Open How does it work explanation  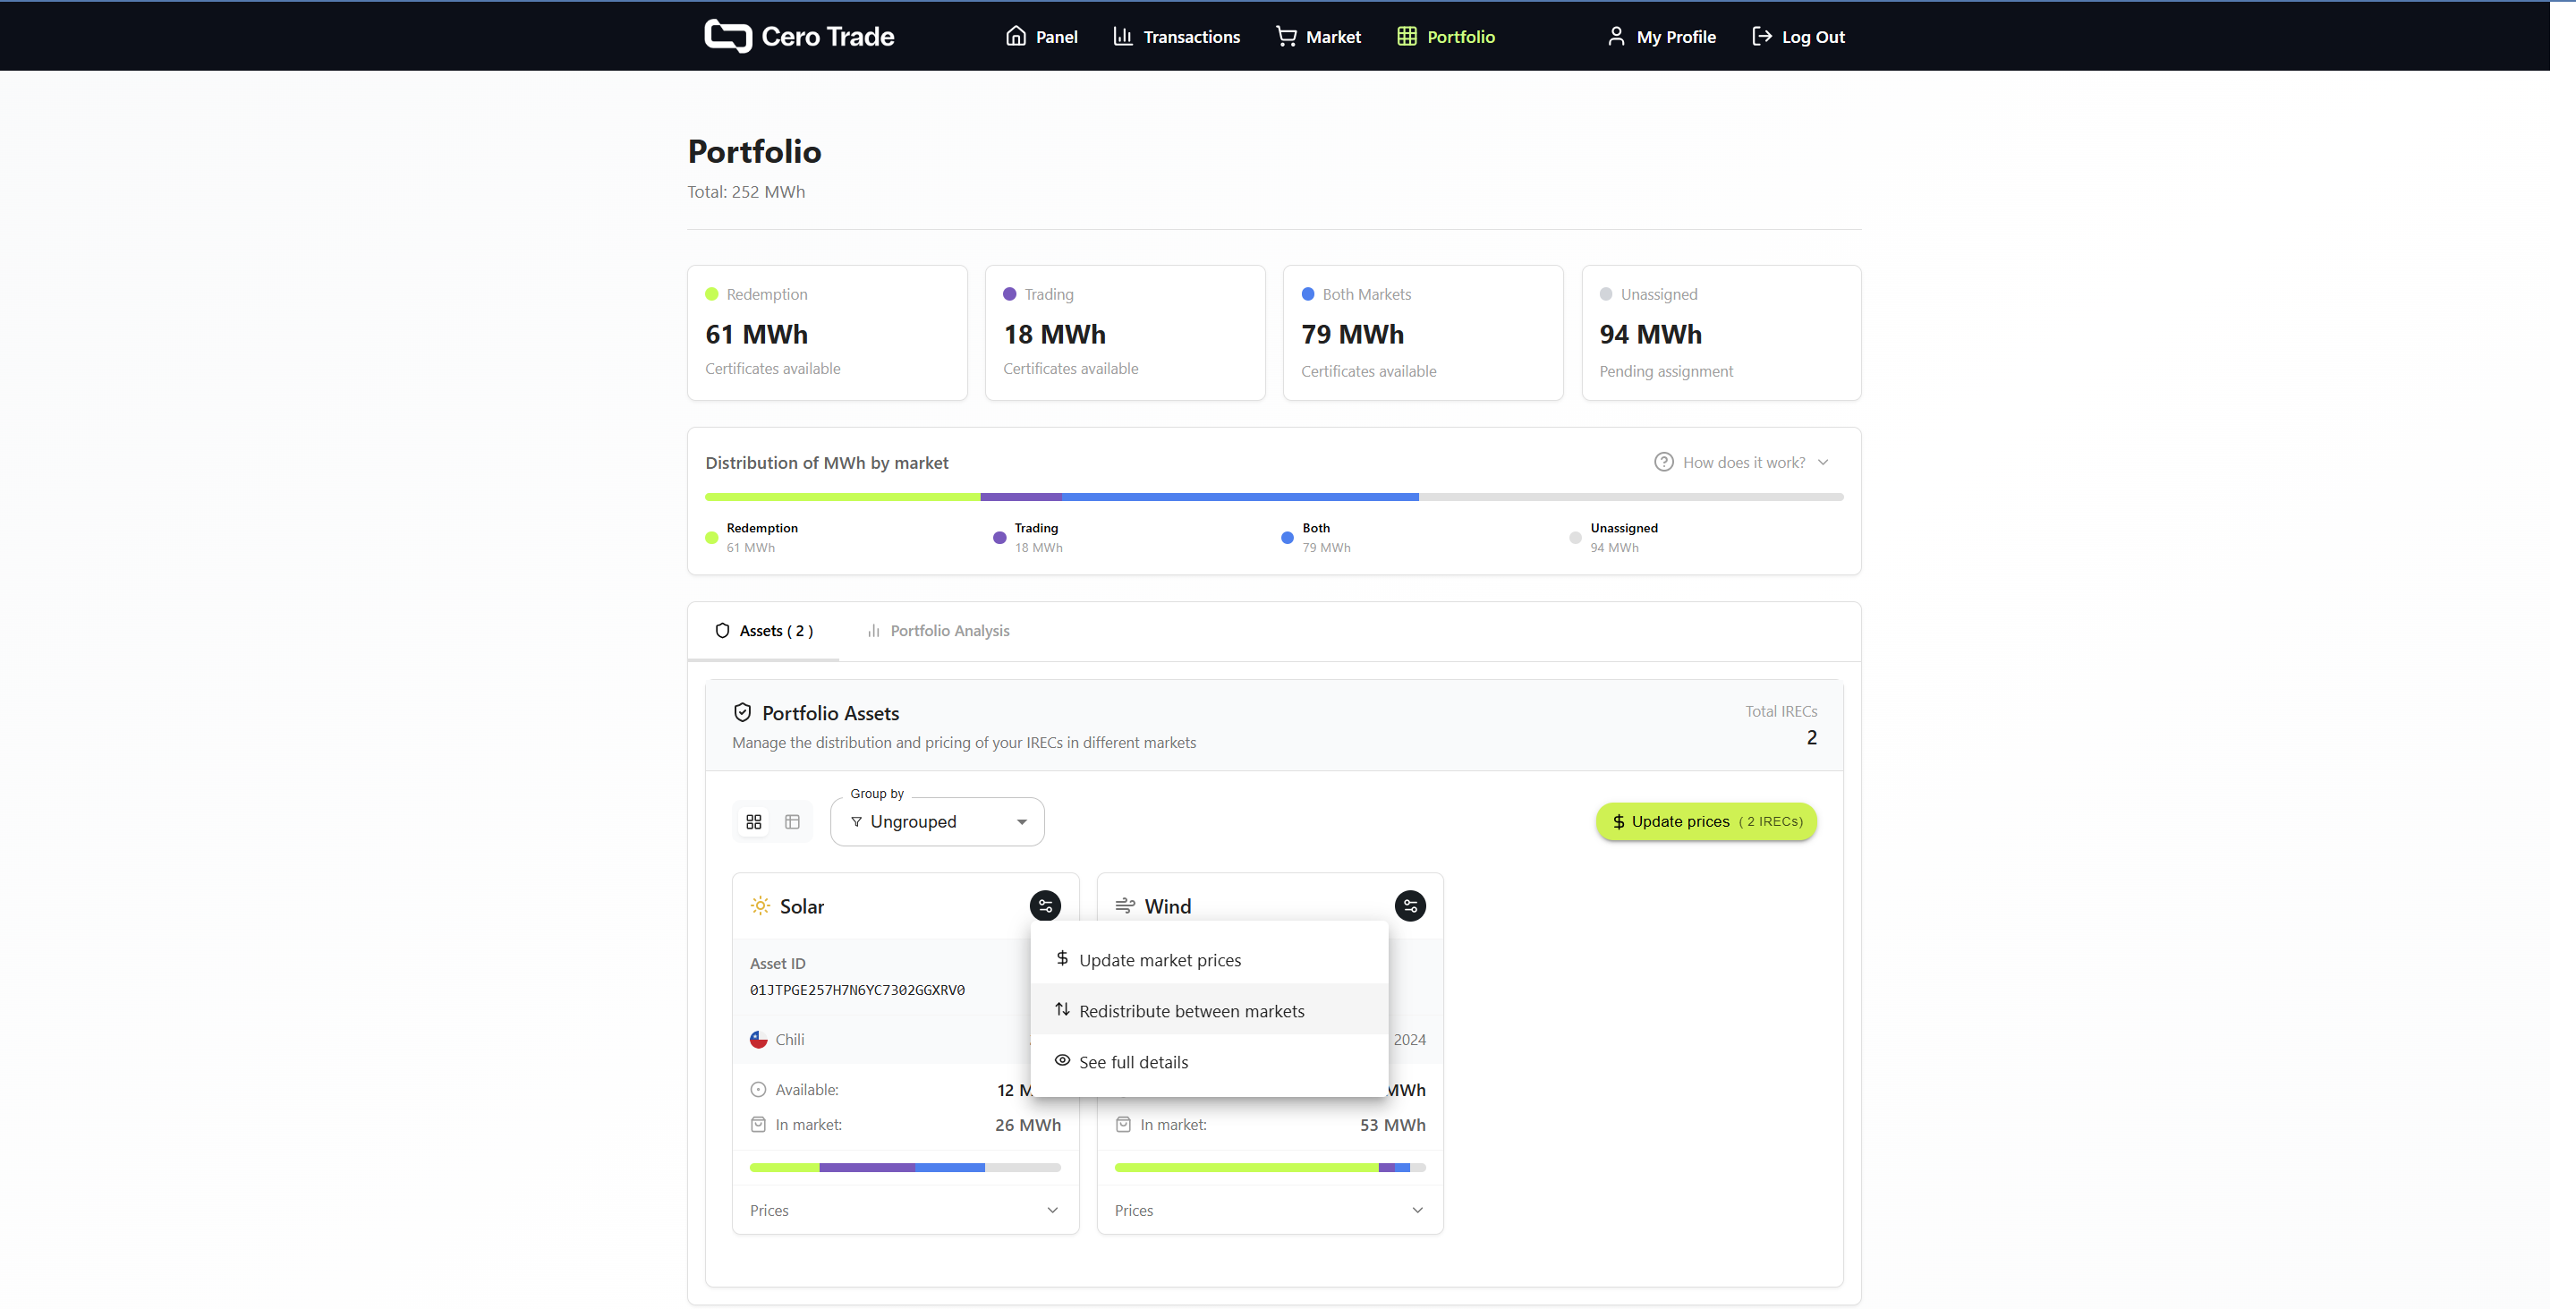pos(1742,462)
